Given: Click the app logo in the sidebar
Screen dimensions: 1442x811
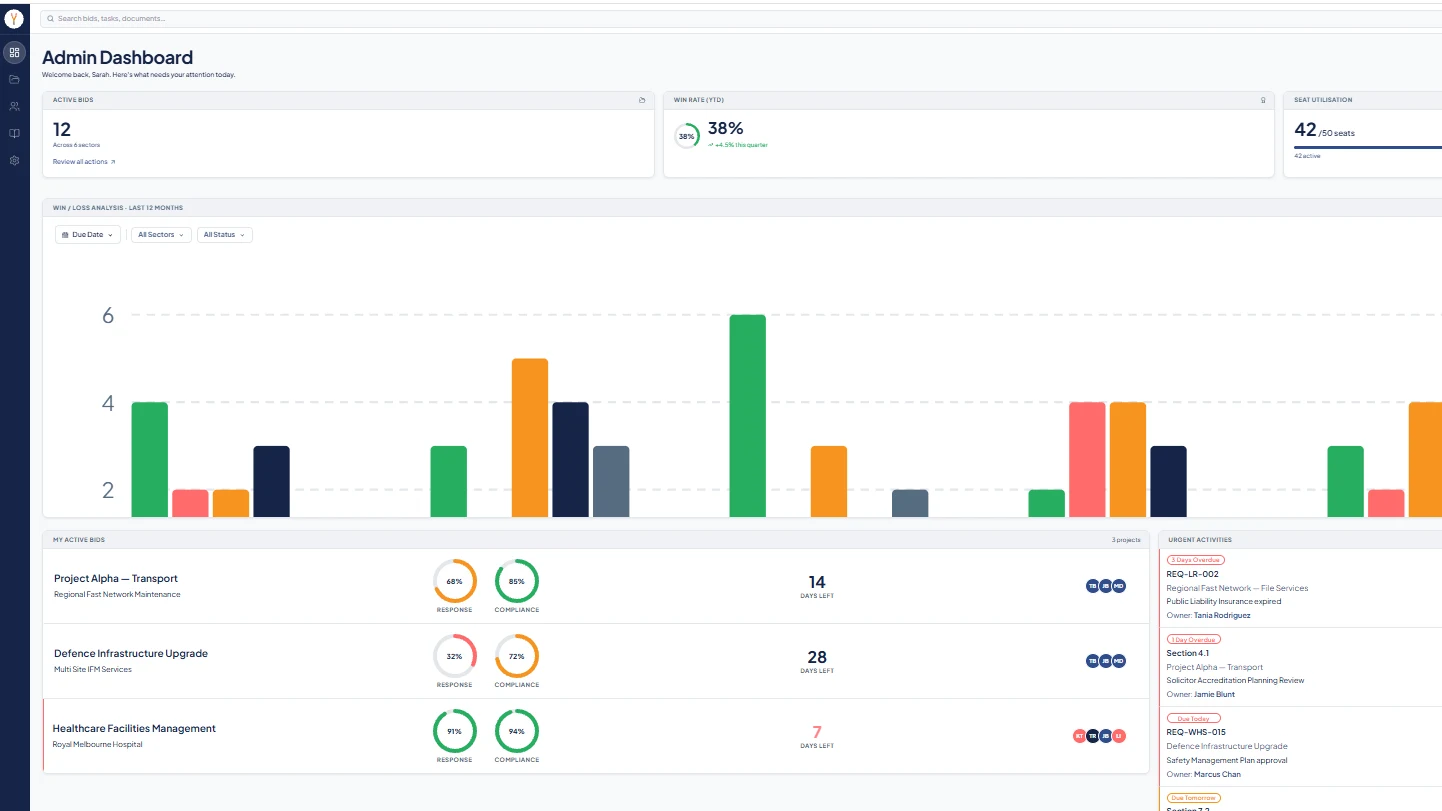Looking at the screenshot, I should point(14,18).
